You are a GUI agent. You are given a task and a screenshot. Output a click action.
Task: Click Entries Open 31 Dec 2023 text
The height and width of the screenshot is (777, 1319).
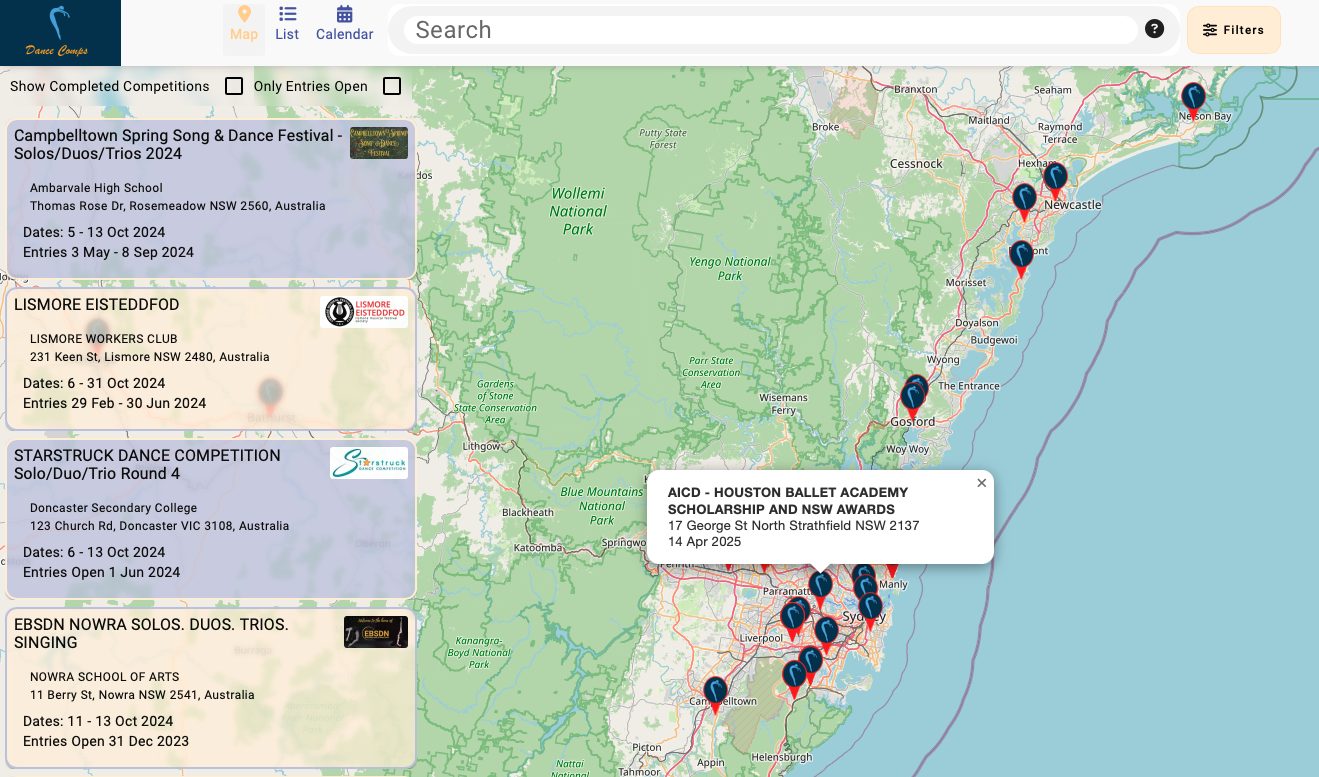106,741
